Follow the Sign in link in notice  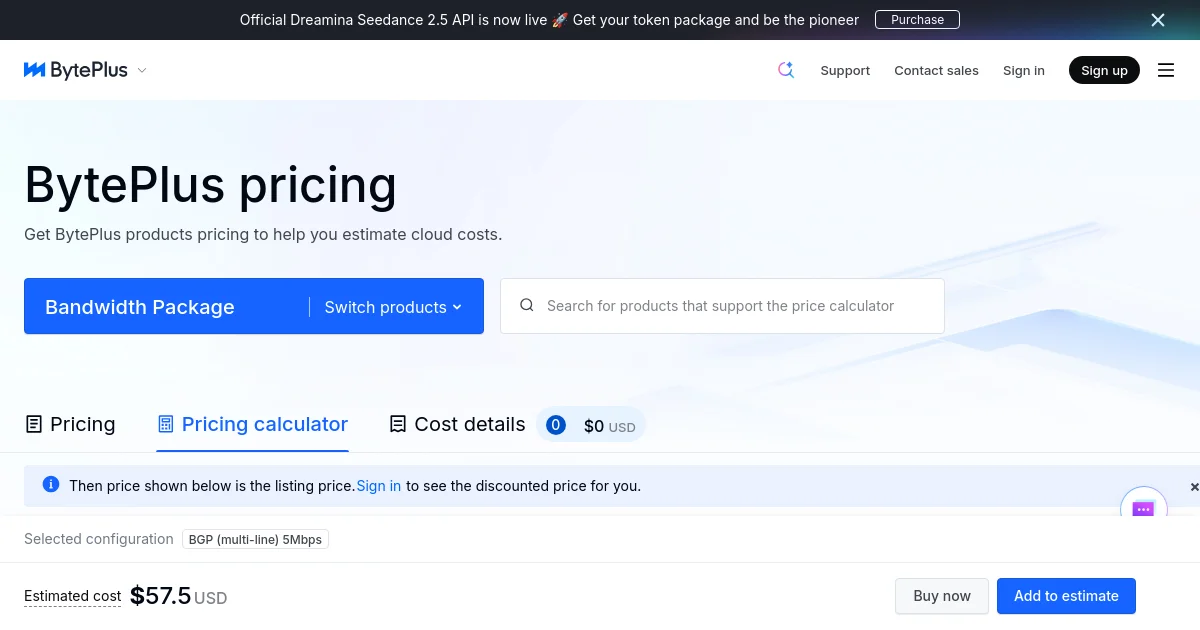[379, 486]
